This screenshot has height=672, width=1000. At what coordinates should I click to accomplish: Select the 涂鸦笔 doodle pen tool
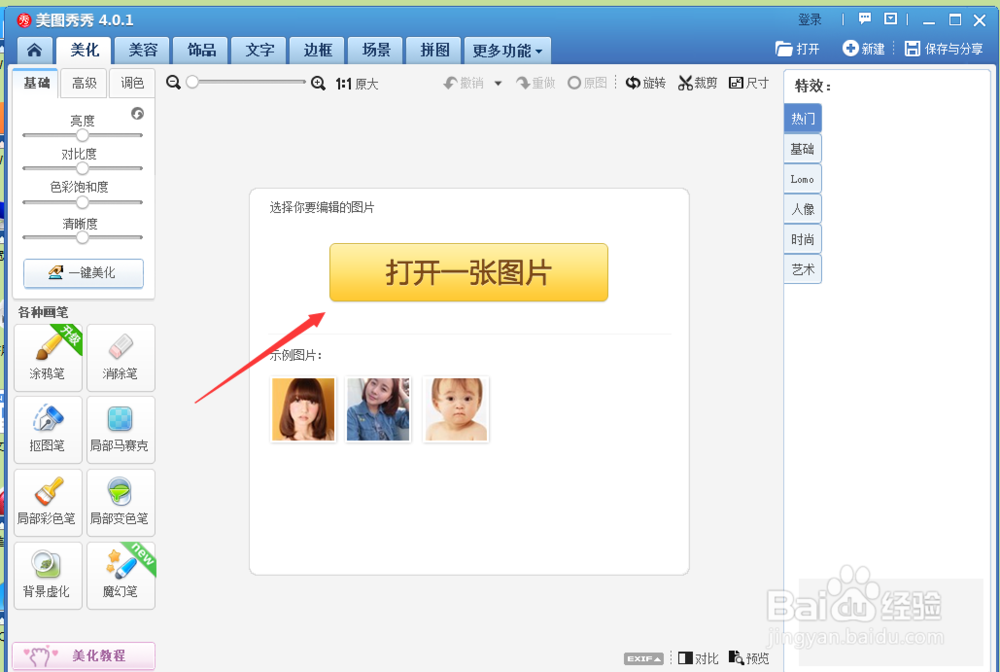tap(48, 358)
